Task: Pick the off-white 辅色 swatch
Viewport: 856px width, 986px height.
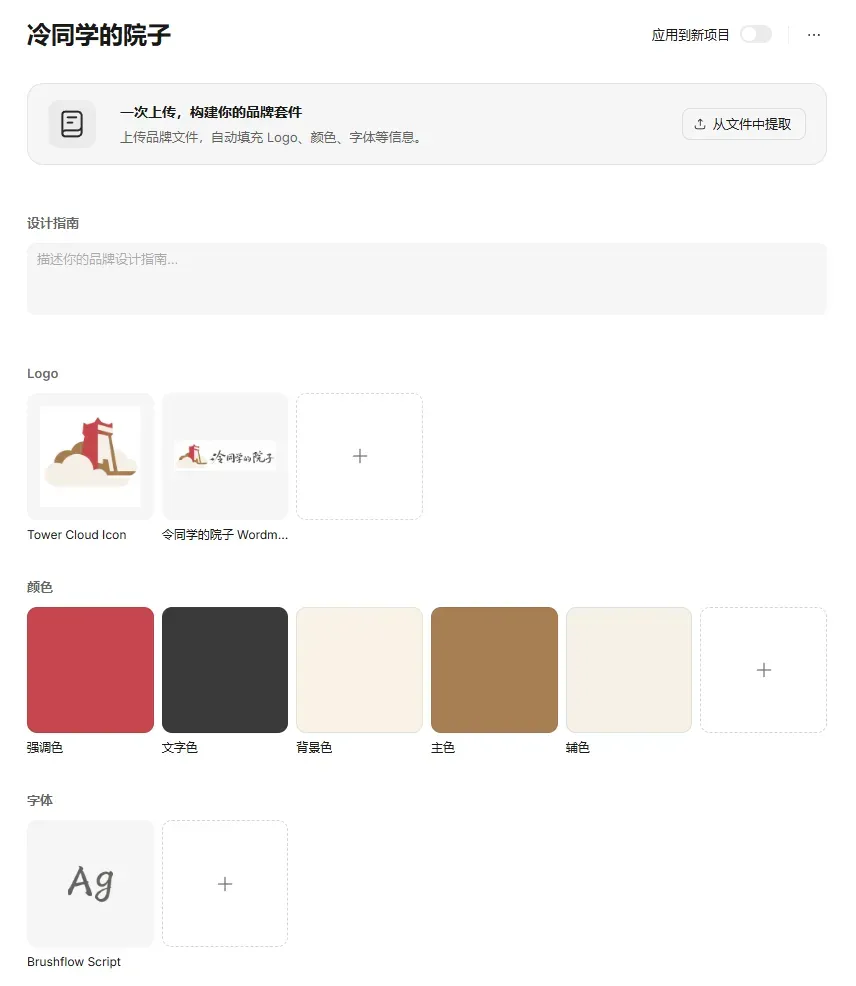Action: (629, 670)
